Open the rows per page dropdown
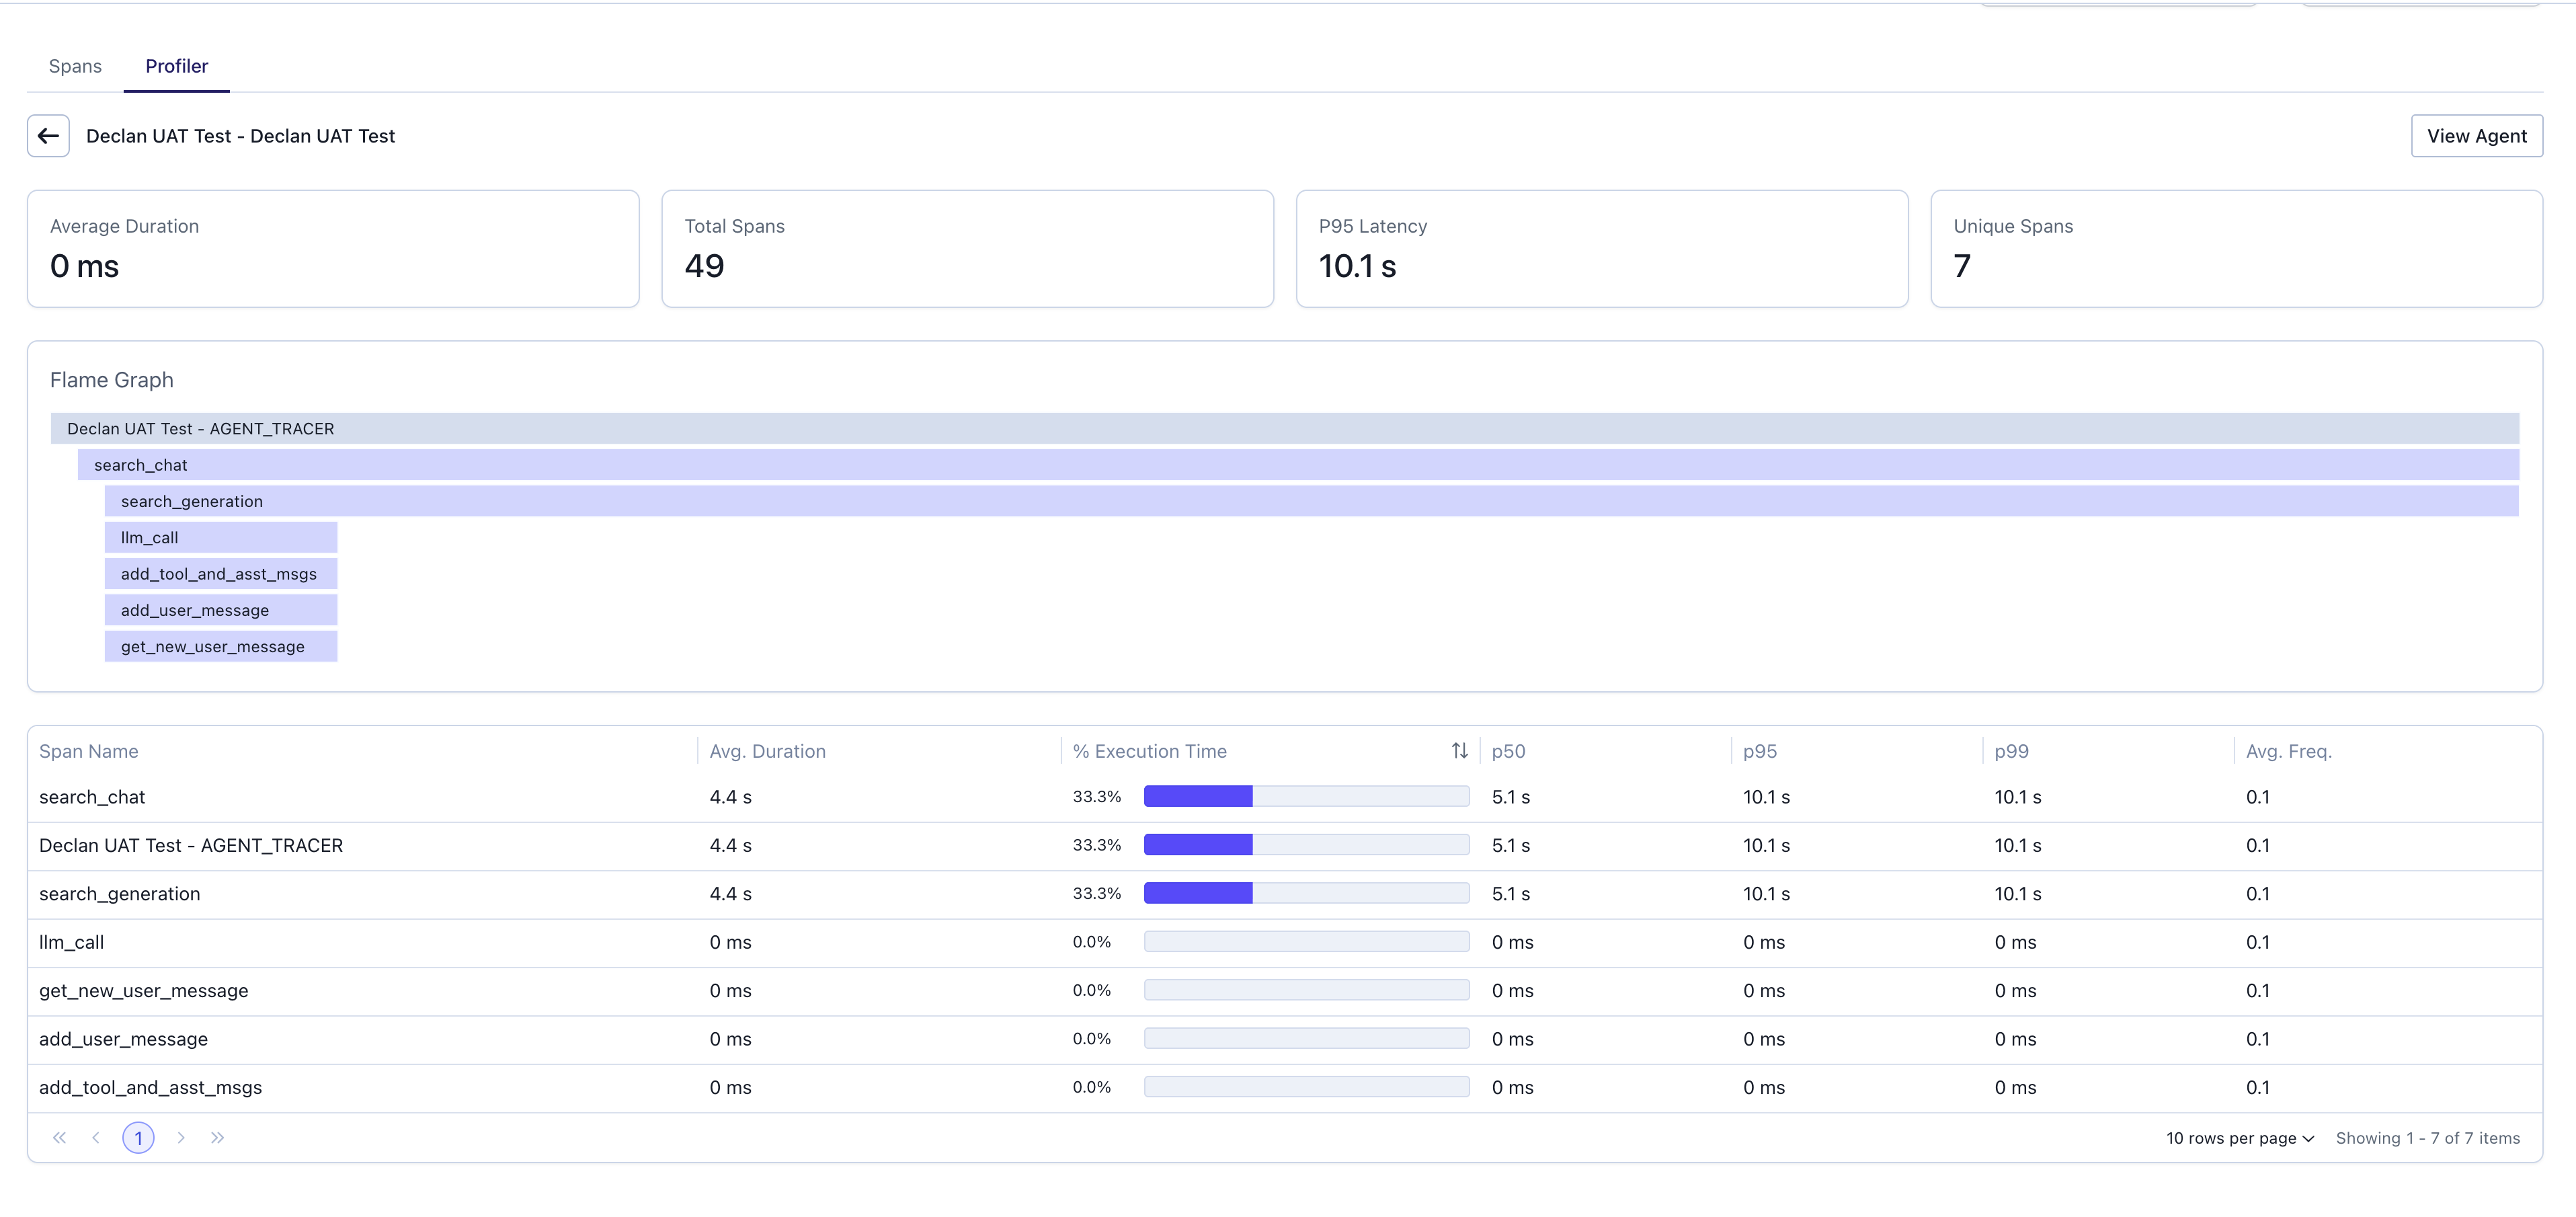 point(2239,1138)
